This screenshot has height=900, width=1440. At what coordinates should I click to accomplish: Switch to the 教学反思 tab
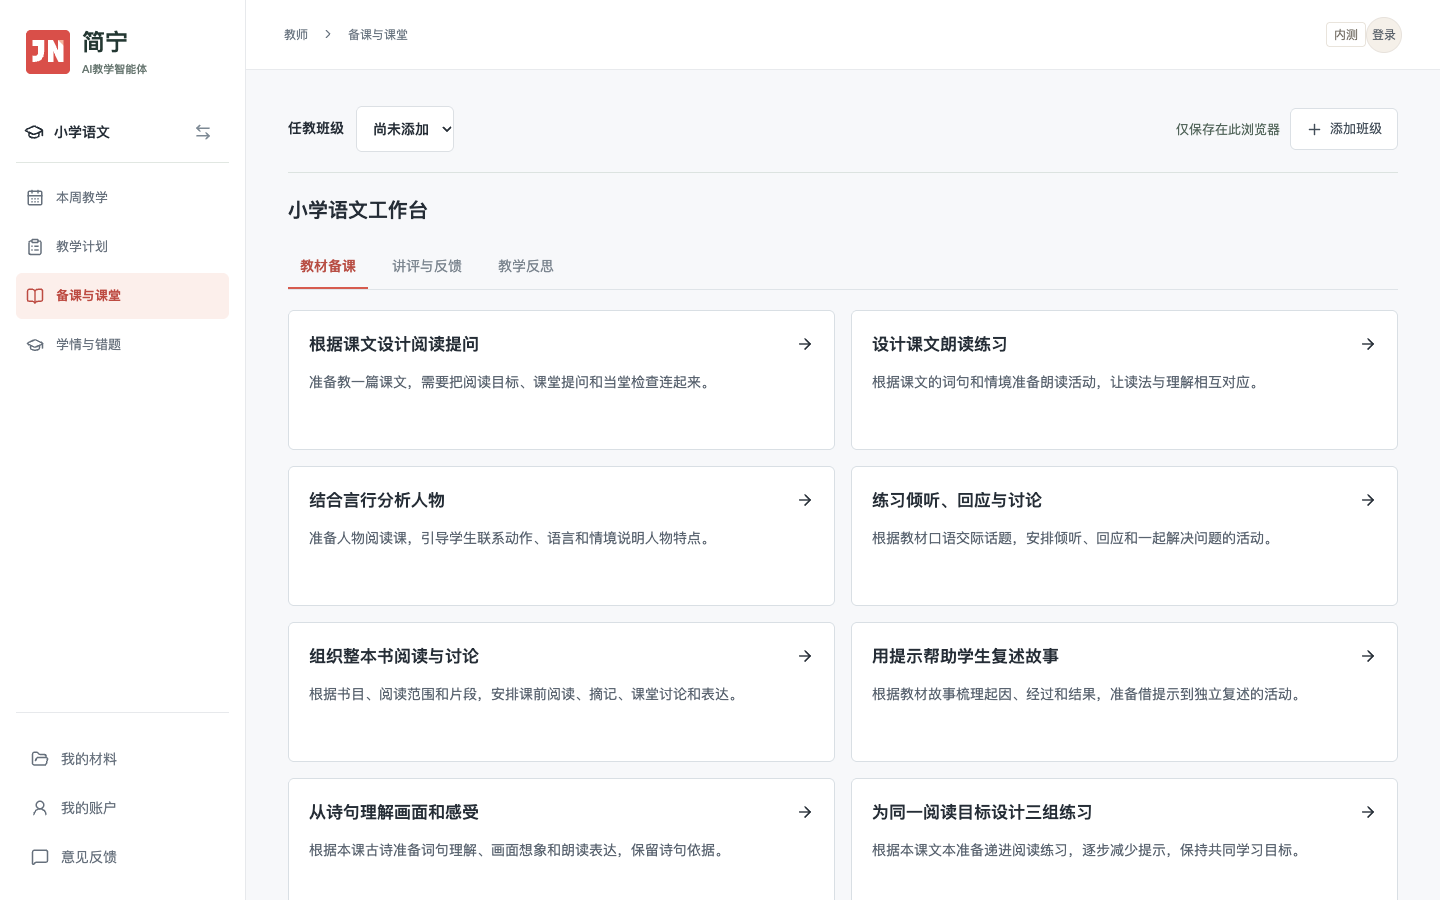(526, 266)
